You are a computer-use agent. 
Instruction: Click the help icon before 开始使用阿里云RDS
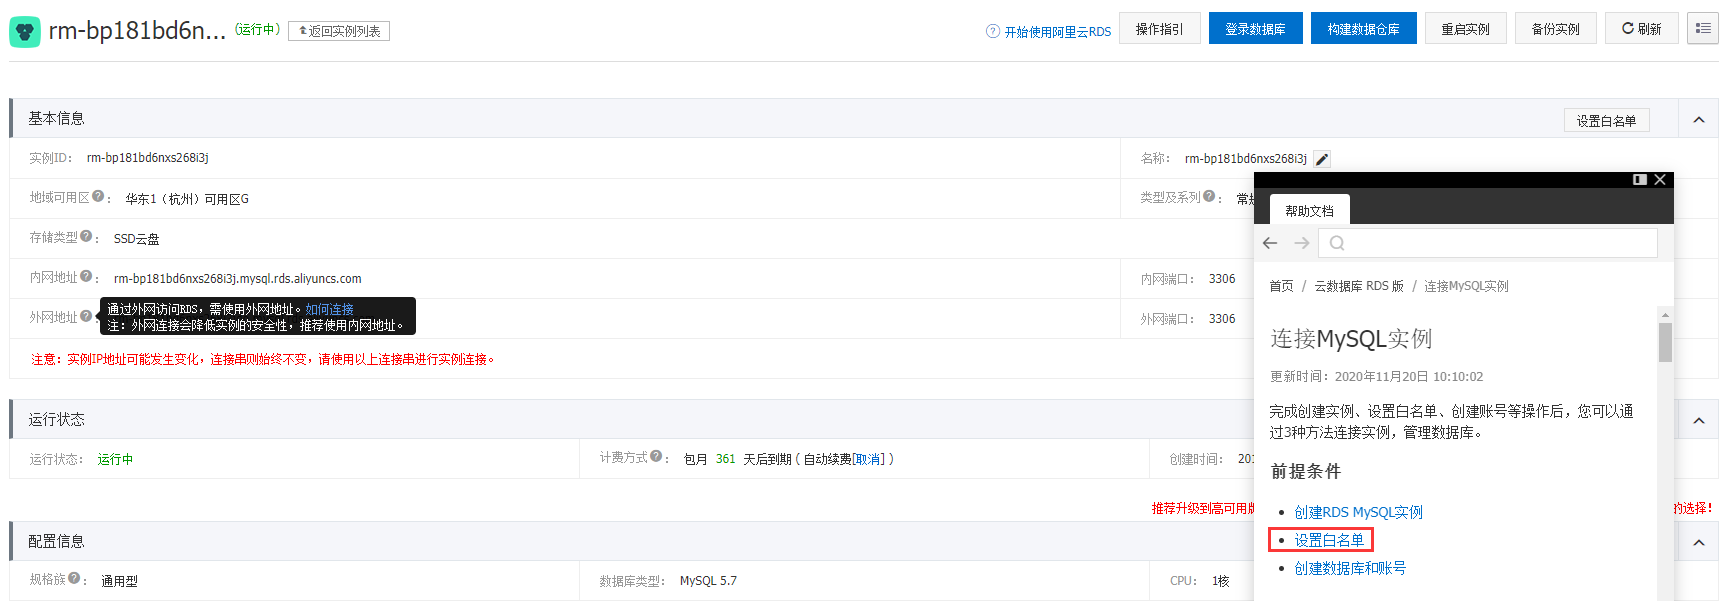993,31
